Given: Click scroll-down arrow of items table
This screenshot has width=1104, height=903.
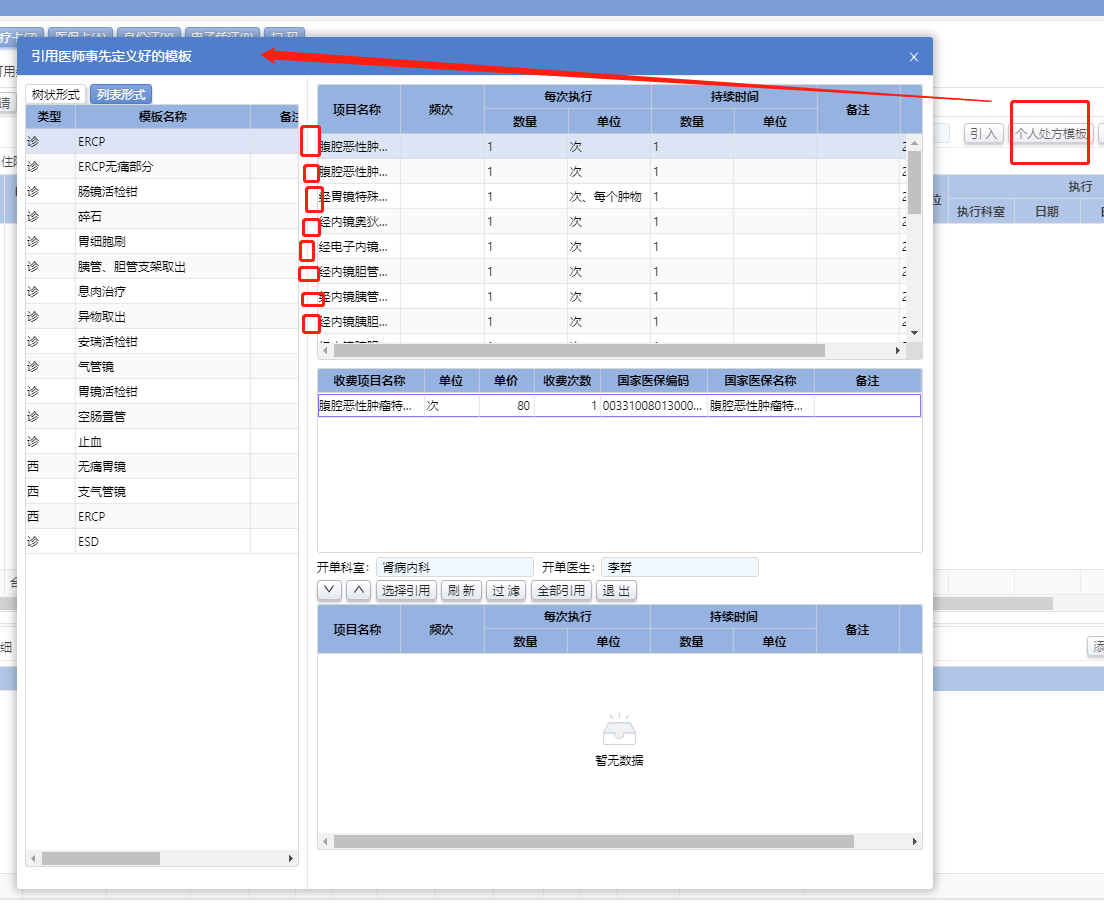Looking at the screenshot, I should 915,332.
